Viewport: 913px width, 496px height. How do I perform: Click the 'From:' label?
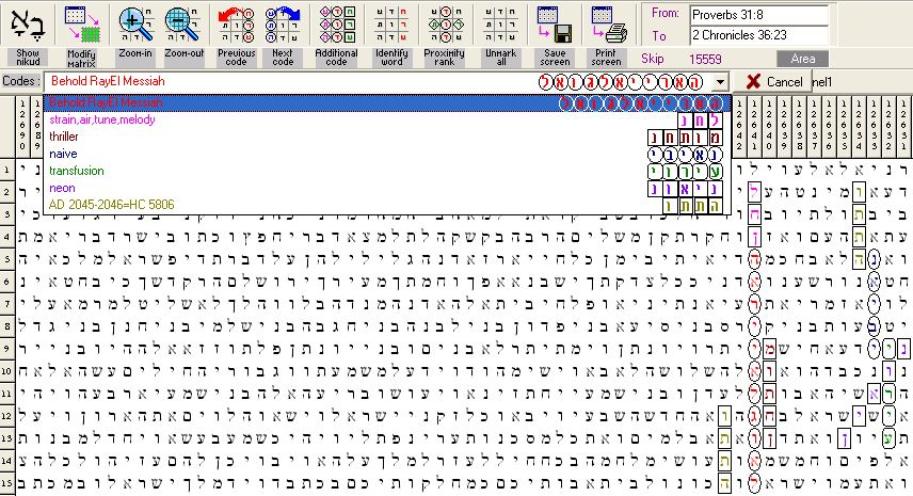click(665, 13)
